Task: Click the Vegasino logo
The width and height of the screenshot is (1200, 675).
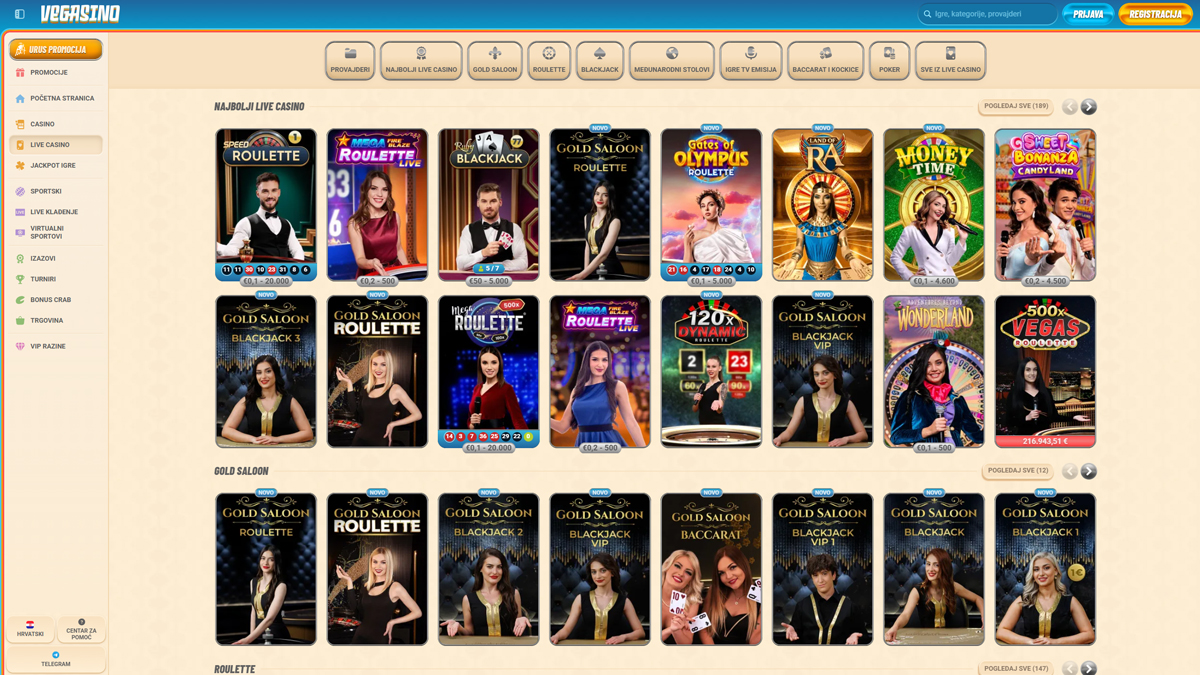Action: [80, 14]
